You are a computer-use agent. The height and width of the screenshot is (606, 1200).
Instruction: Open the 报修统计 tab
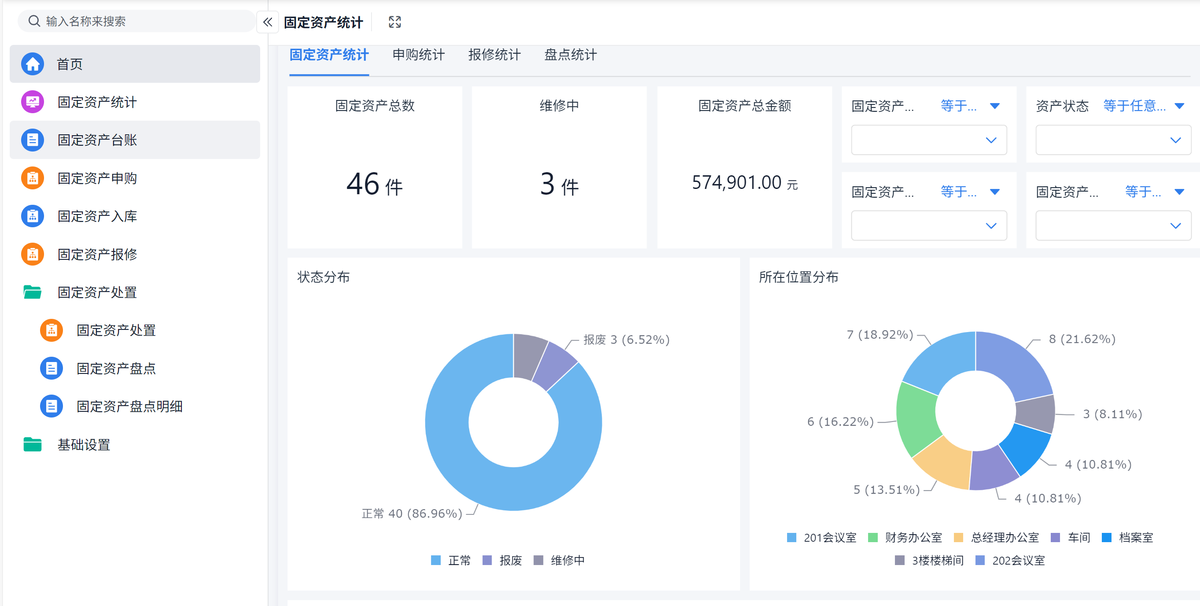[494, 56]
